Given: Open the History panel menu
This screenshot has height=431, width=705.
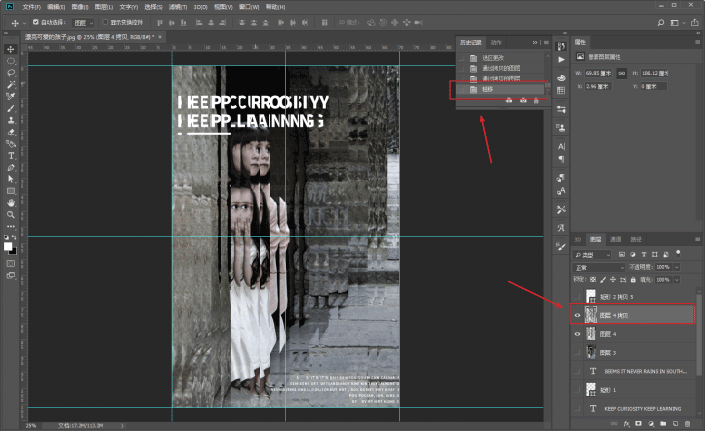Looking at the screenshot, I should [546, 42].
